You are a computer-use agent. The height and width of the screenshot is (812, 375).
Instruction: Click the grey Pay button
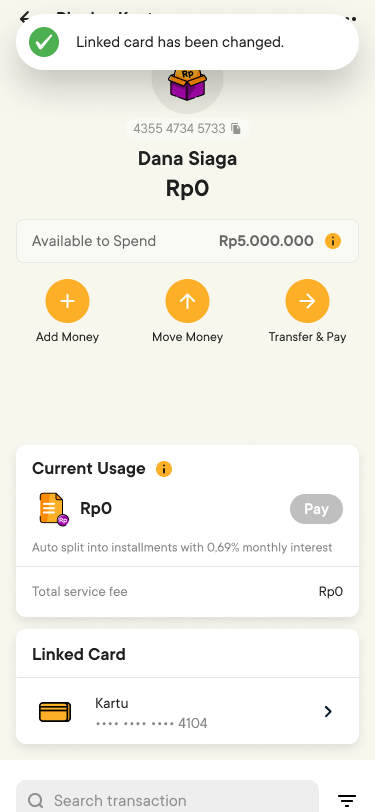tap(316, 509)
